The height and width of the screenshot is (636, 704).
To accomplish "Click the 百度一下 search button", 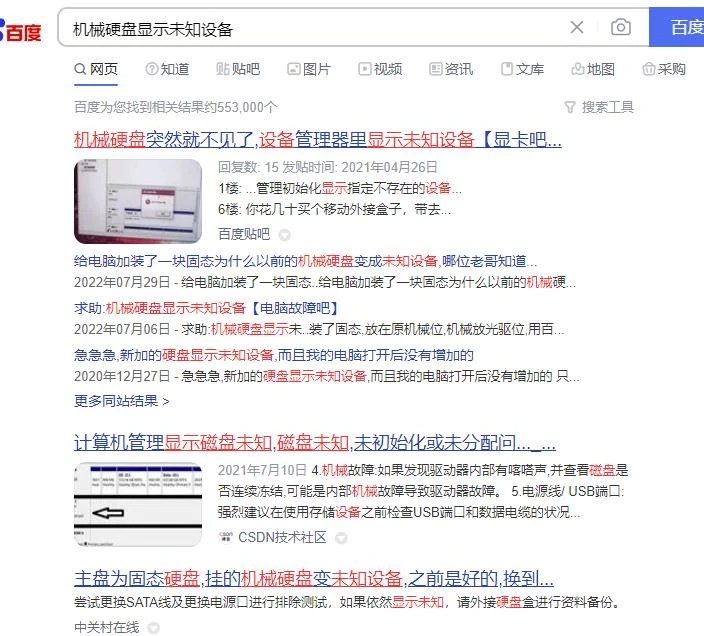I will 676,27.
